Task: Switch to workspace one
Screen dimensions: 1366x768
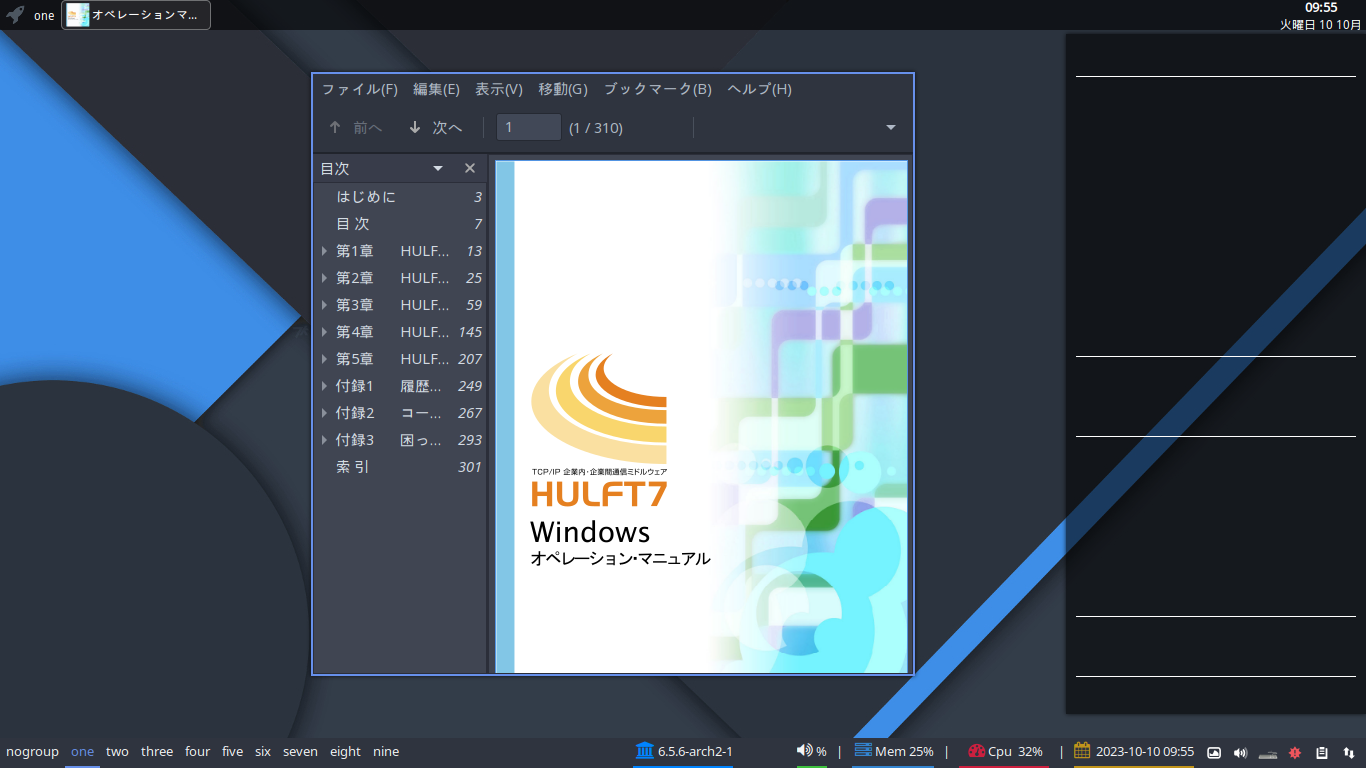Action: click(82, 752)
